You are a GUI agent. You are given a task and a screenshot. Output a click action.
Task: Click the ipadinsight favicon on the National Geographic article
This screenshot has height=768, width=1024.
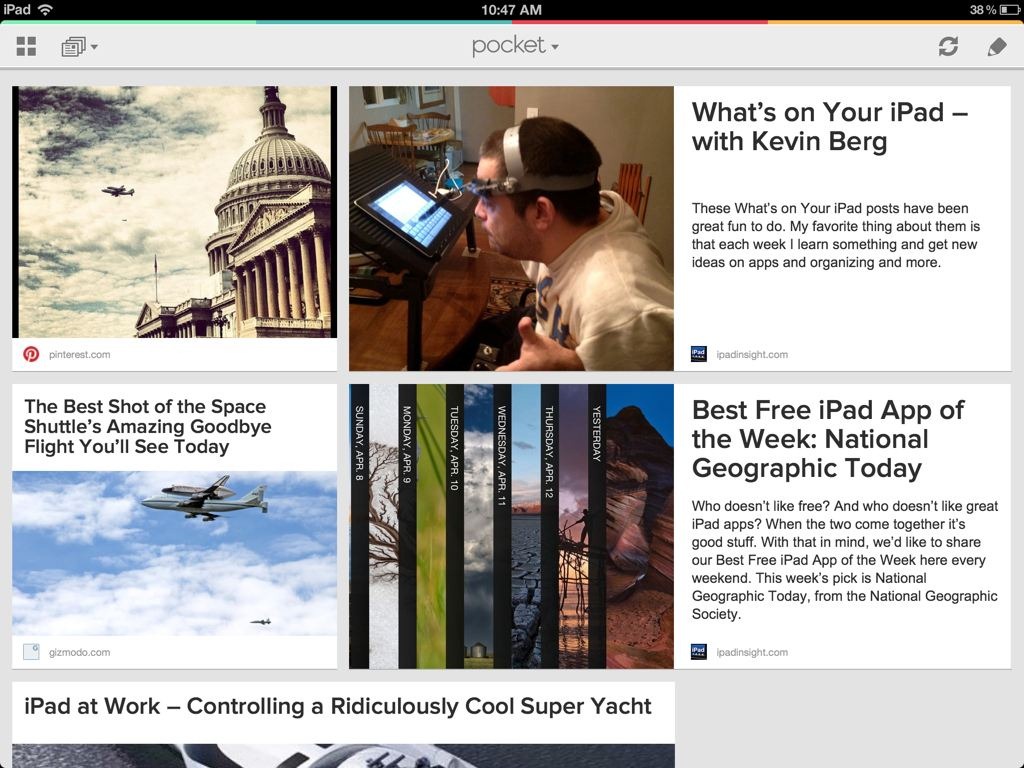click(698, 651)
